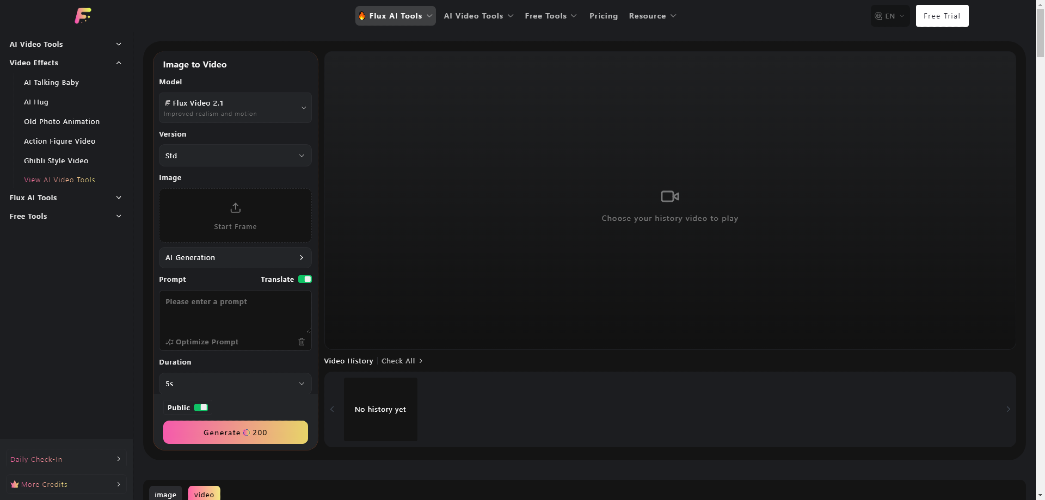The image size is (1045, 500).
Task: Open the Resource top menu
Action: pos(652,16)
